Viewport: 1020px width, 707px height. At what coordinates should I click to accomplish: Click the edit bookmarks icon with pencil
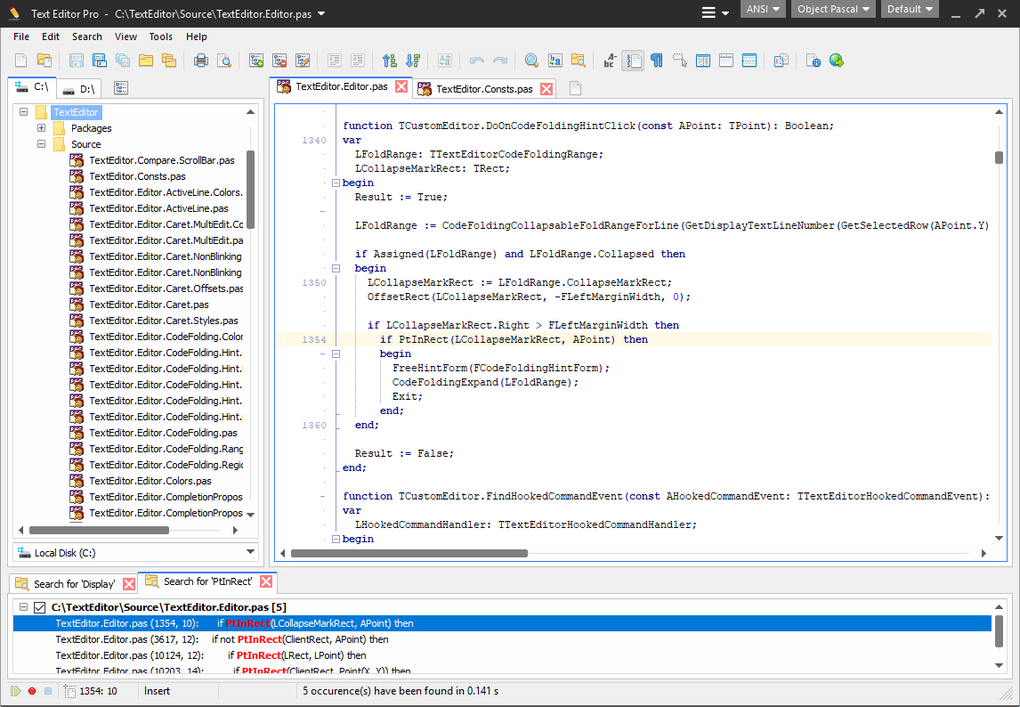[x=302, y=60]
